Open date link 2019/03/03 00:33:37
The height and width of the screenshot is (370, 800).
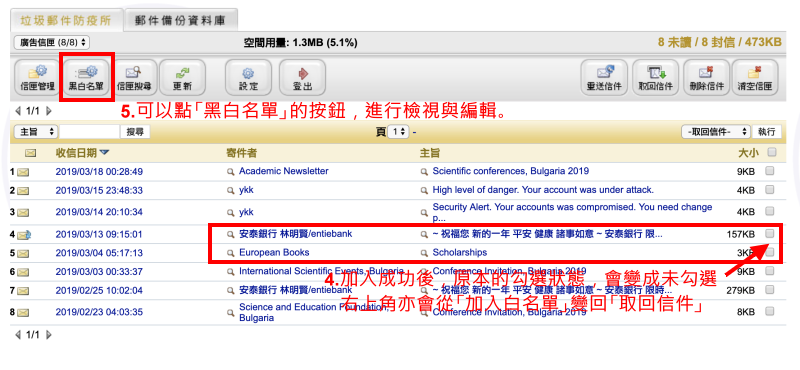pos(99,272)
